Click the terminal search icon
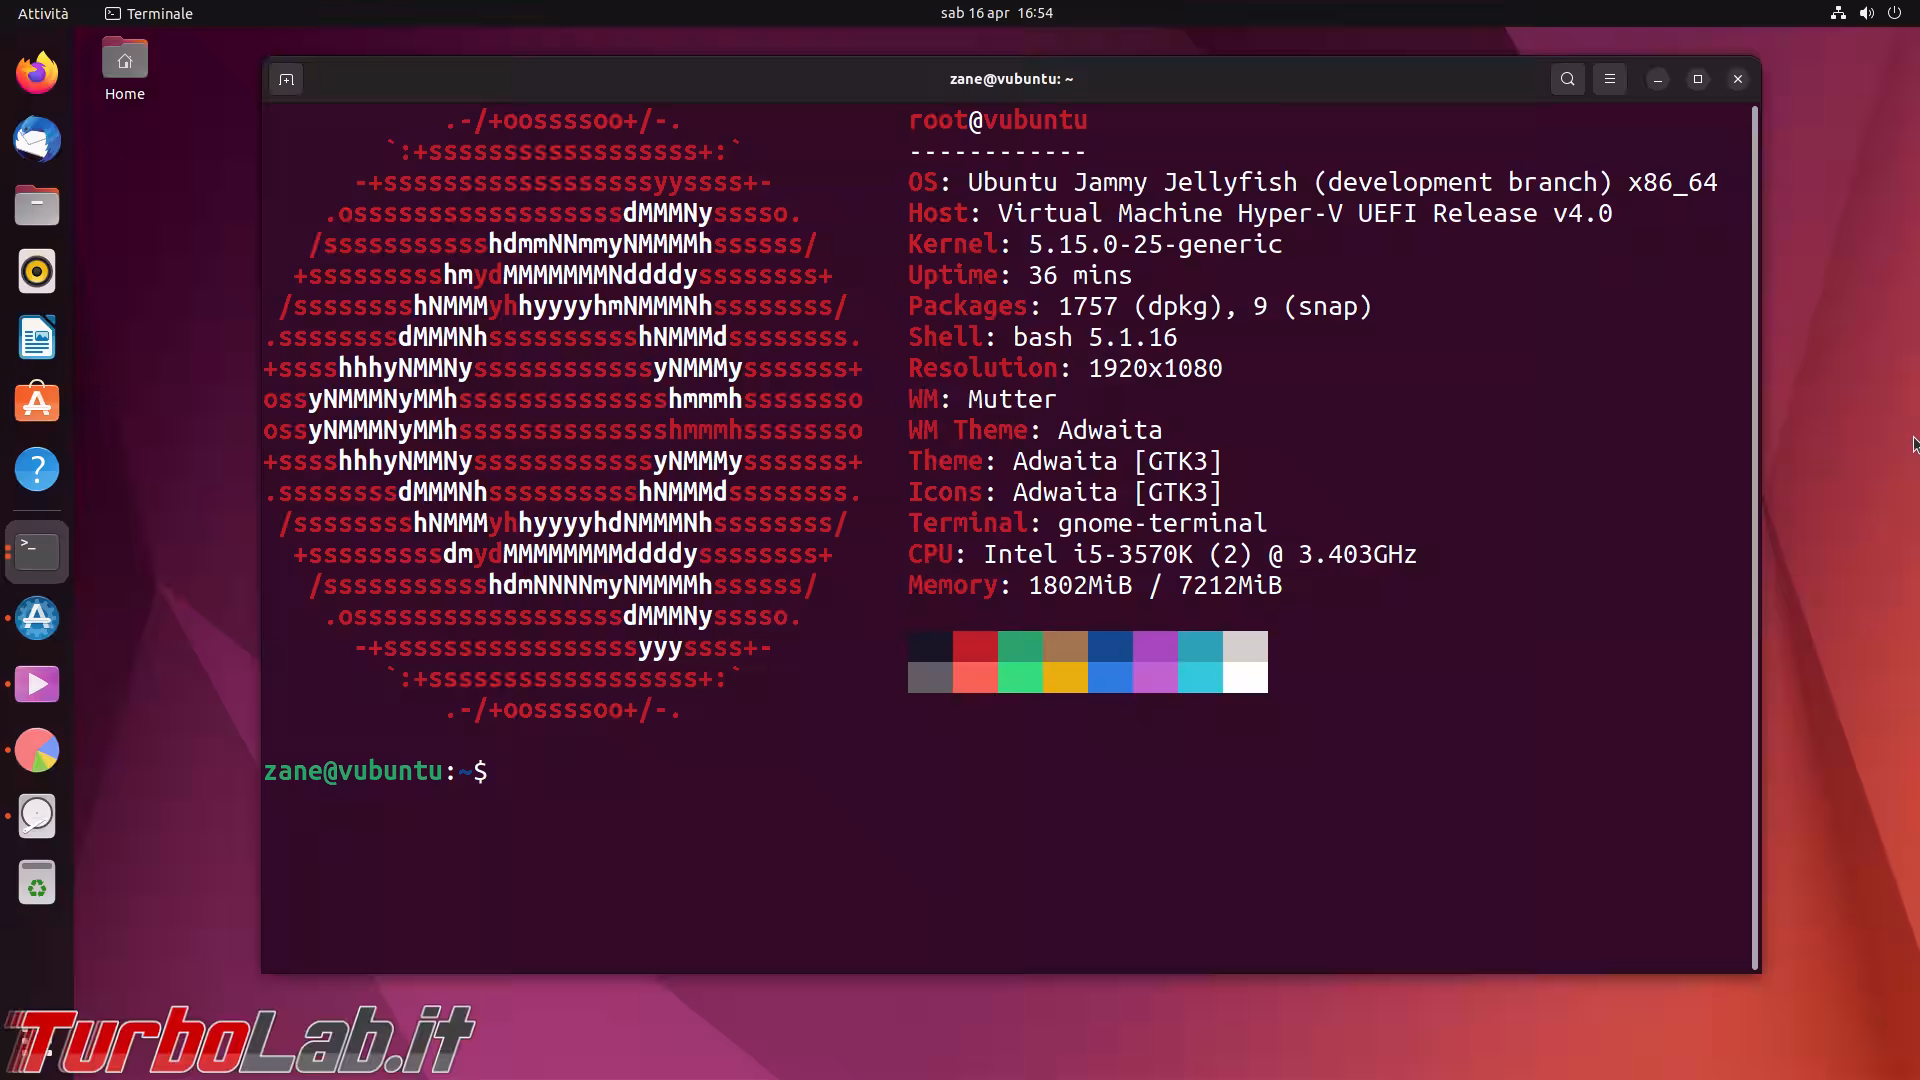Viewport: 1920px width, 1080px height. (1567, 79)
